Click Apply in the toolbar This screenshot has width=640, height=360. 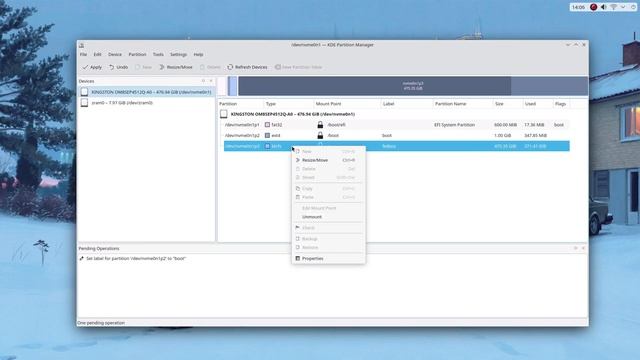(92, 67)
